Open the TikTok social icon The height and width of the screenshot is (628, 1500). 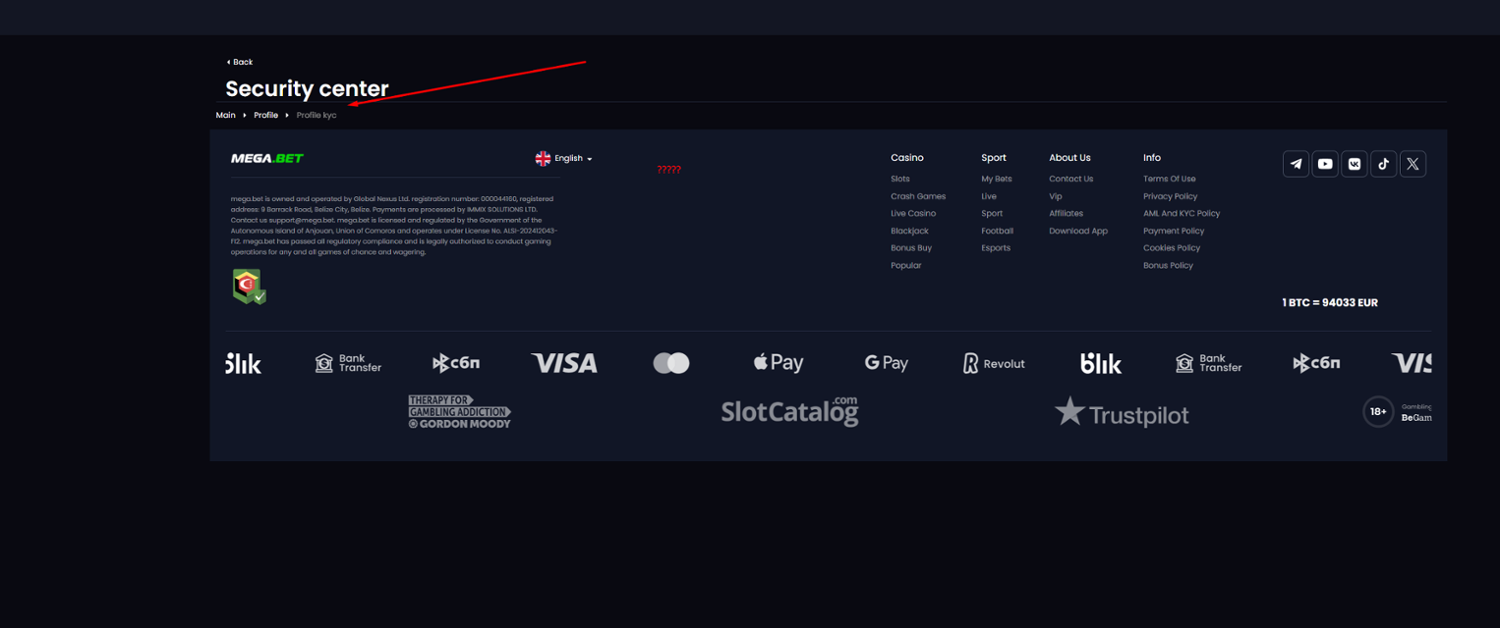pyautogui.click(x=1383, y=164)
